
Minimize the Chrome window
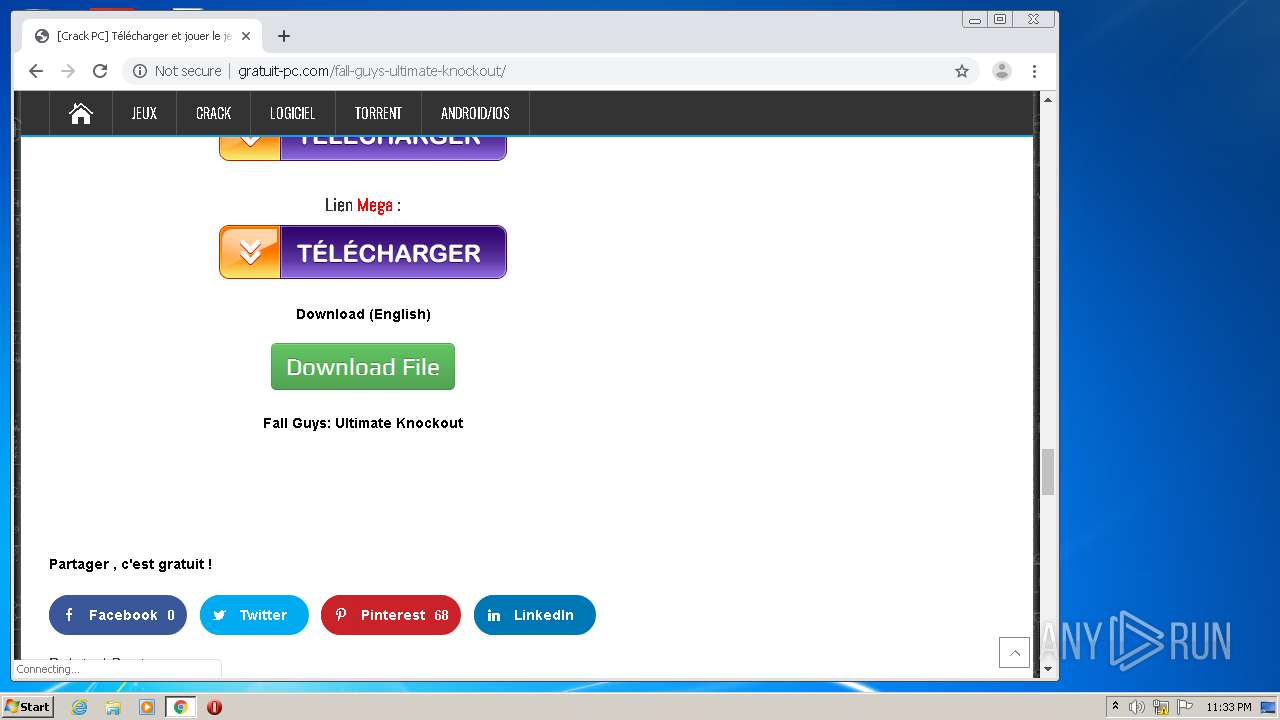pos(975,19)
